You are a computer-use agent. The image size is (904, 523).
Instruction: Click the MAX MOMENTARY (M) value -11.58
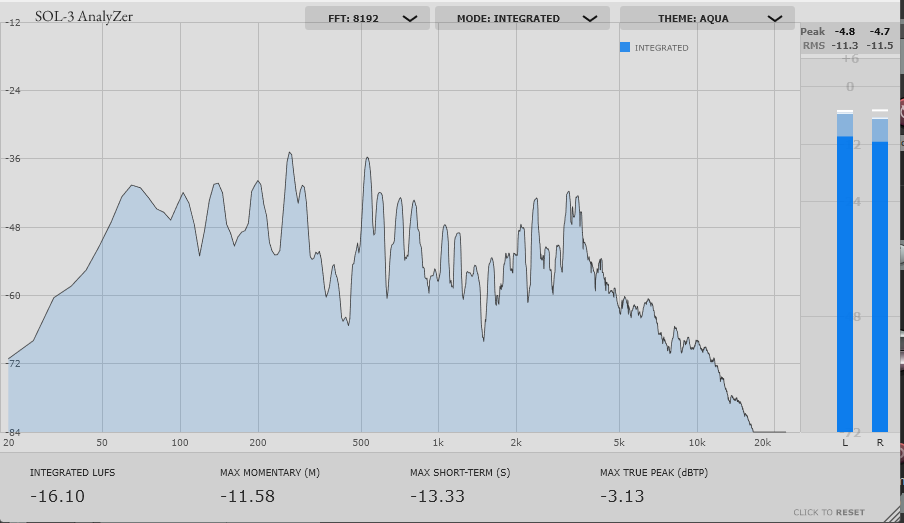[247, 496]
